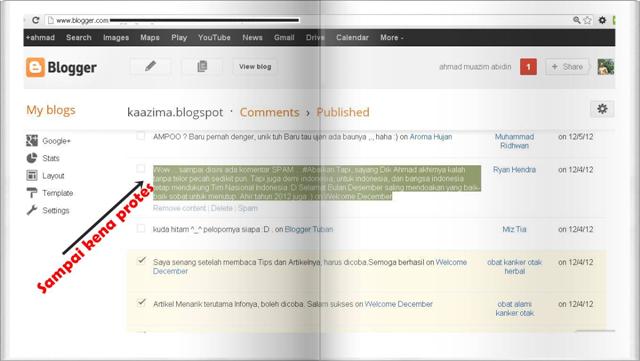Open the Blogger Tuban post link
Viewport: 640px width, 361px height.
point(309,230)
